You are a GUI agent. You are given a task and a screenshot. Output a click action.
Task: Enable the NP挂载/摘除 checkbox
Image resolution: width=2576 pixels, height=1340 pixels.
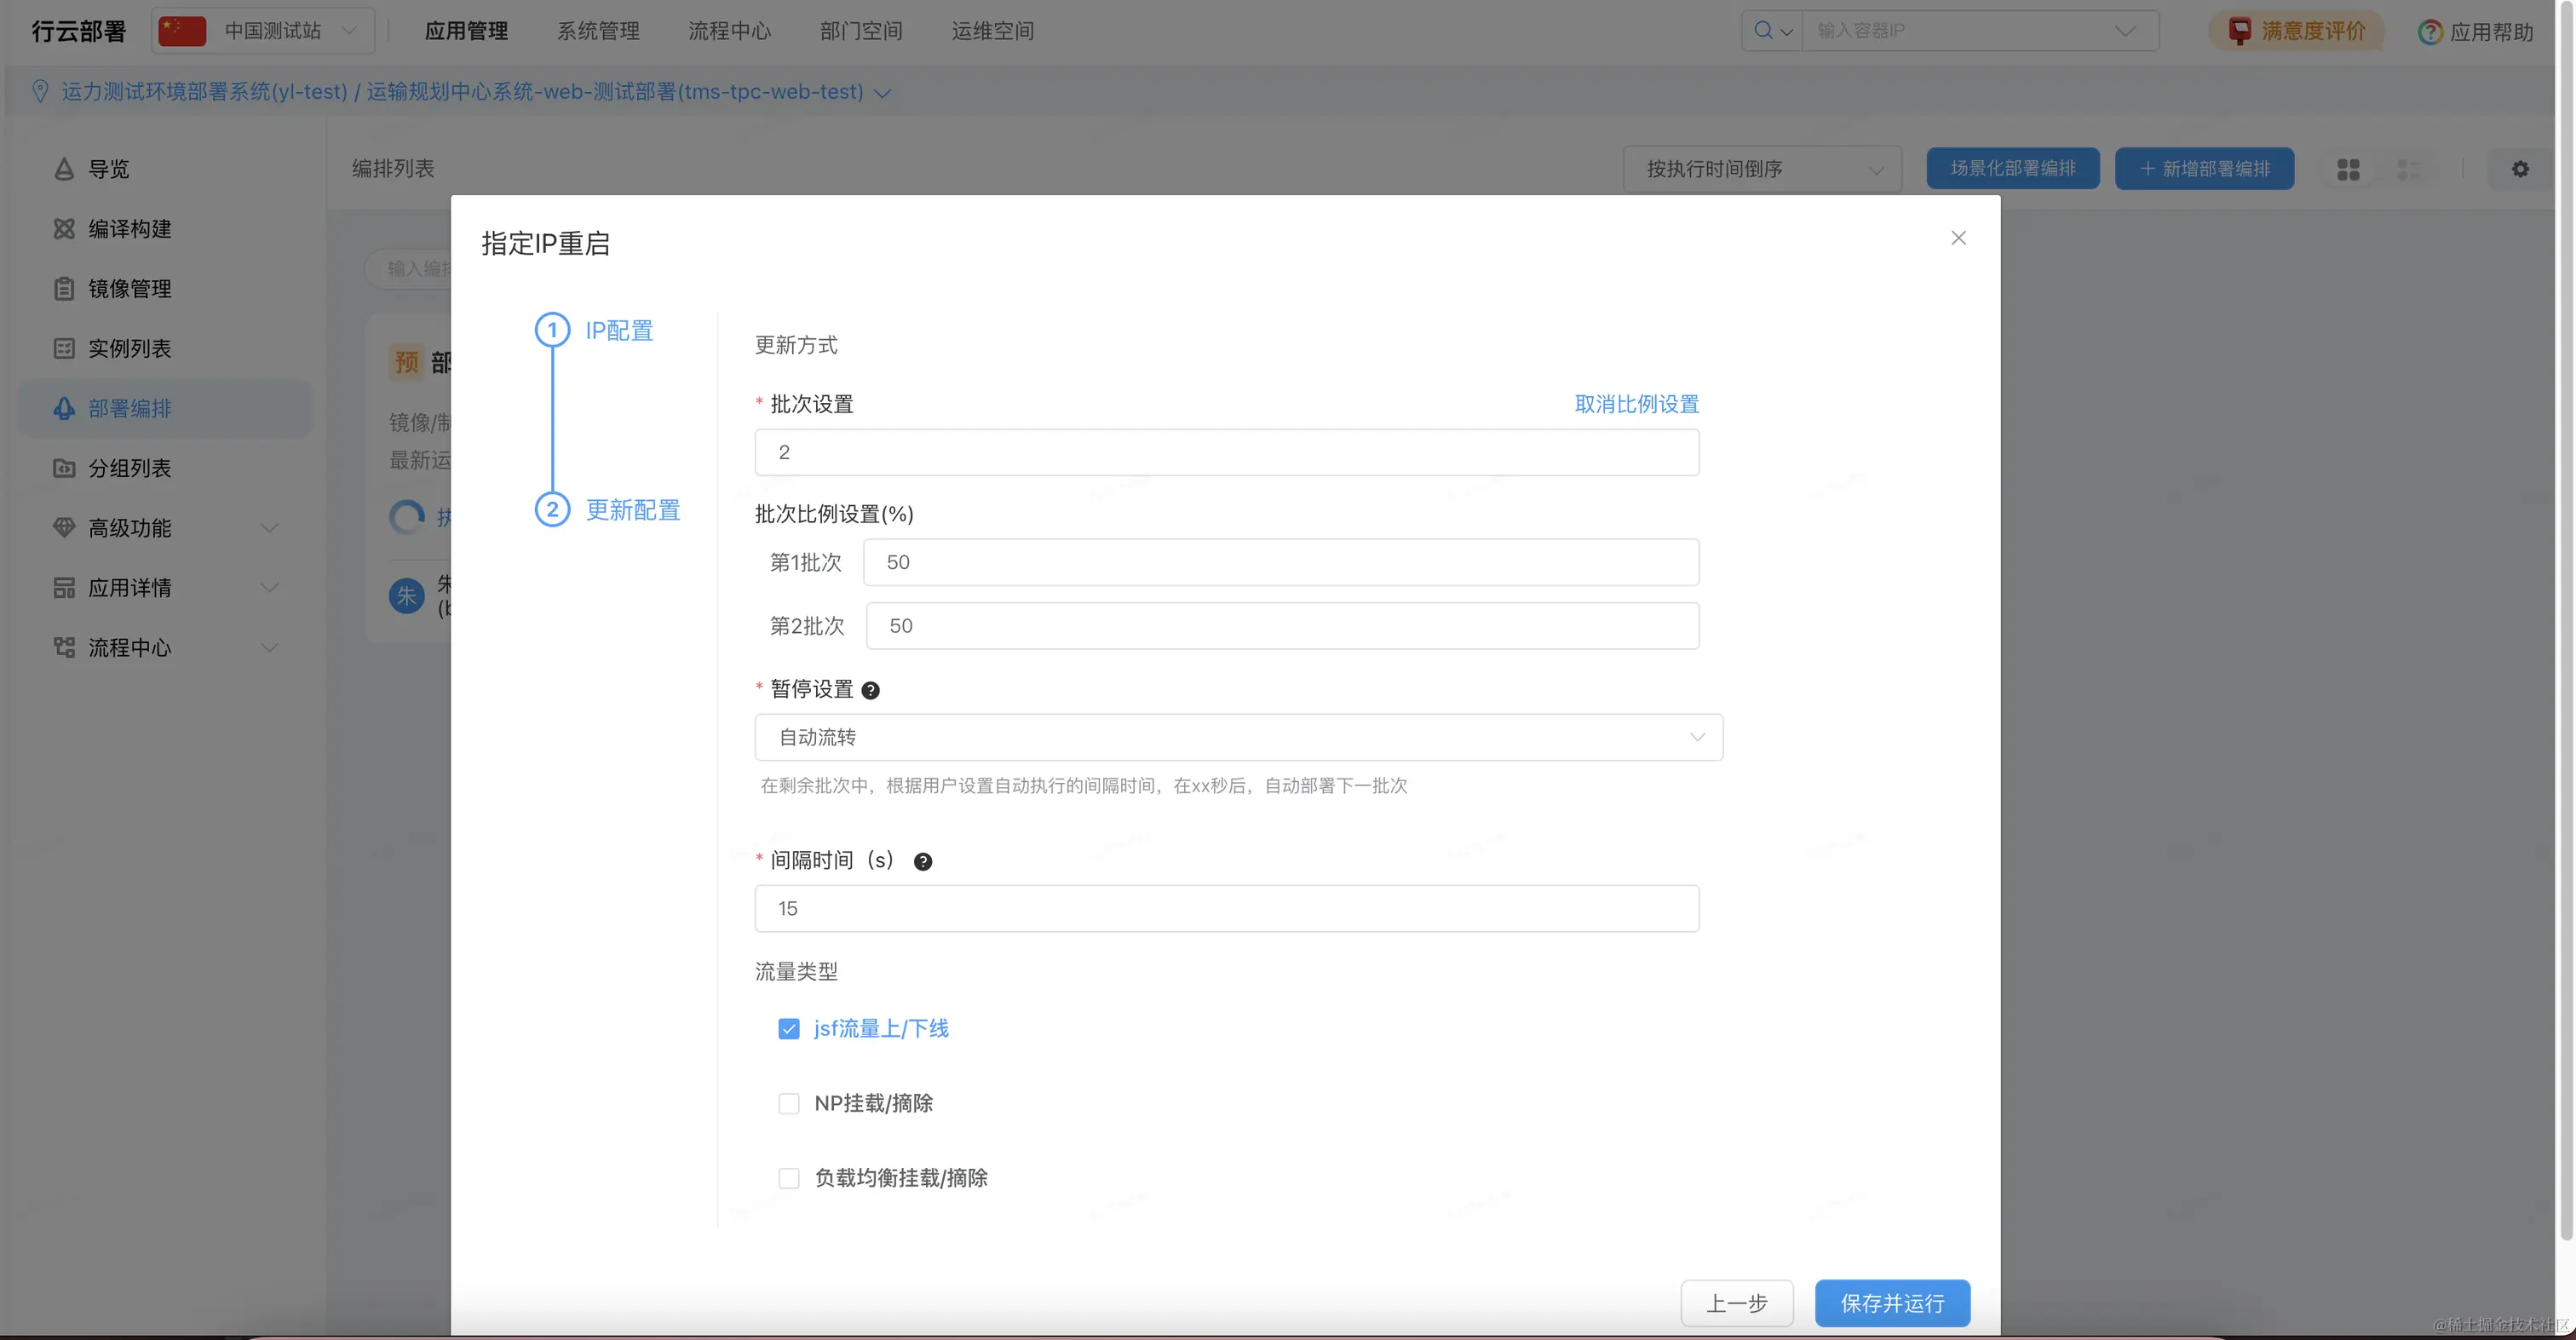click(788, 1103)
